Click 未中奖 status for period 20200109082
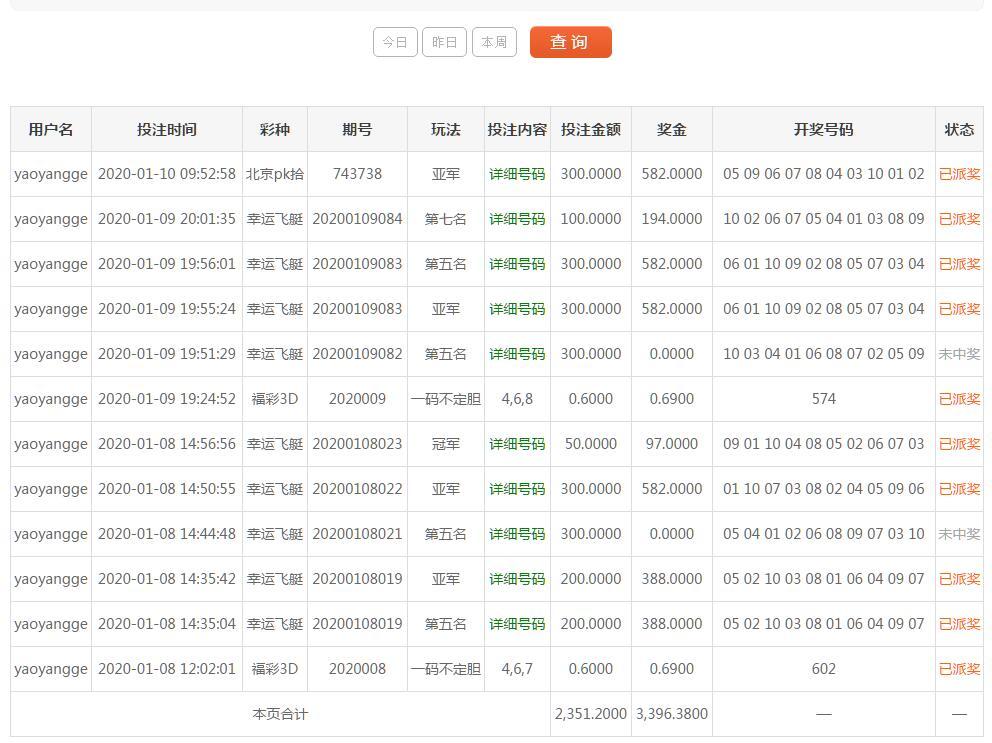The height and width of the screenshot is (743, 992). pos(959,354)
